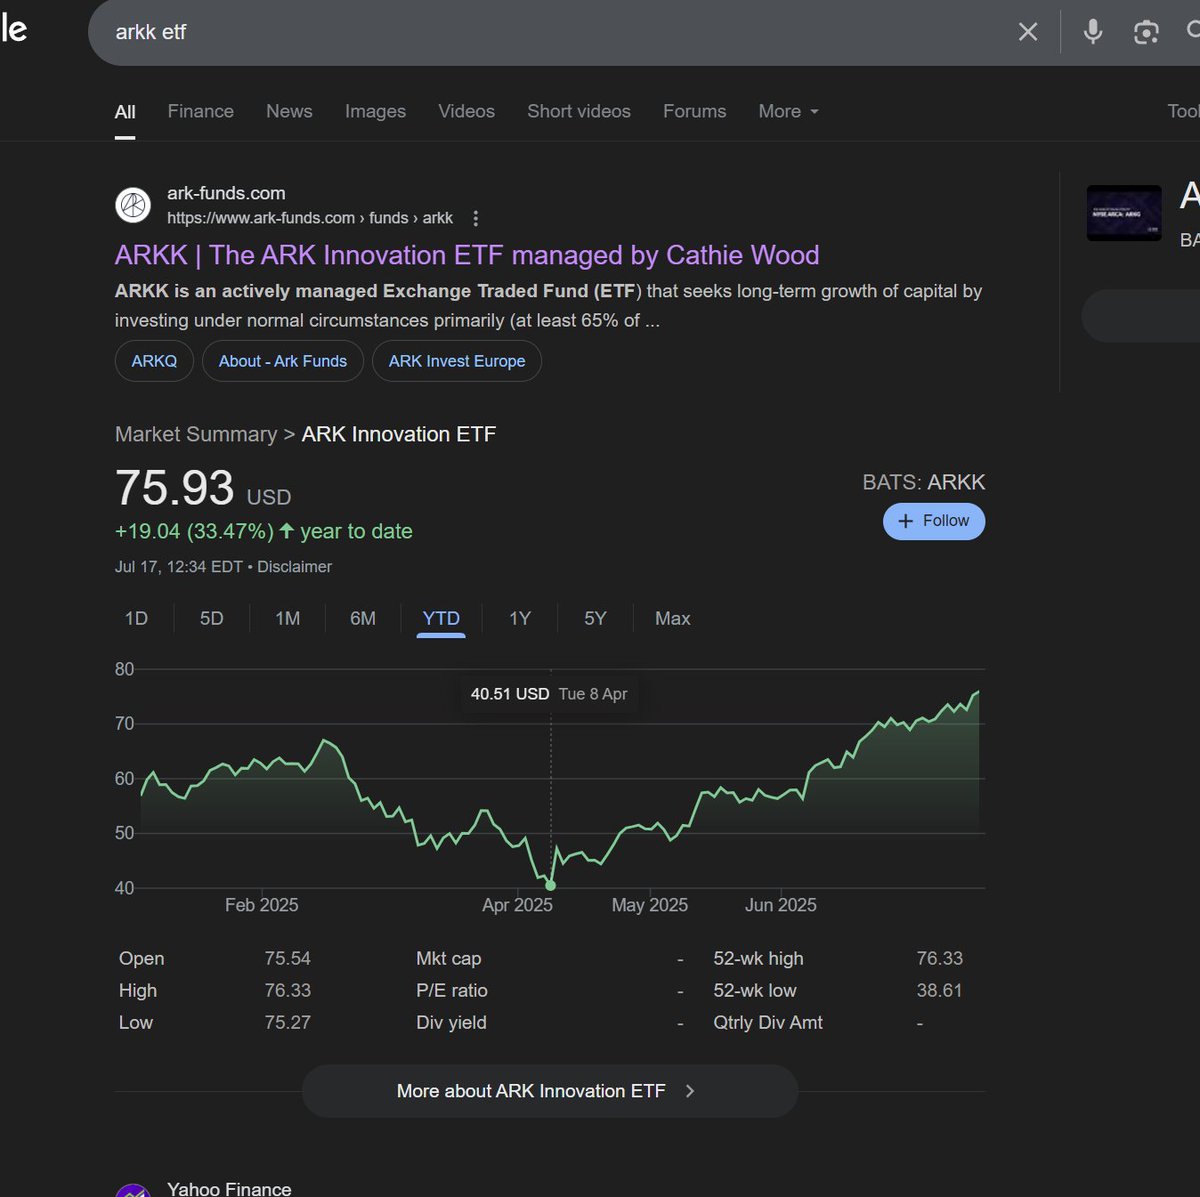Open the ark-funds.com URL breadcrumb
Viewport: 1200px width, 1197px height.
310,218
